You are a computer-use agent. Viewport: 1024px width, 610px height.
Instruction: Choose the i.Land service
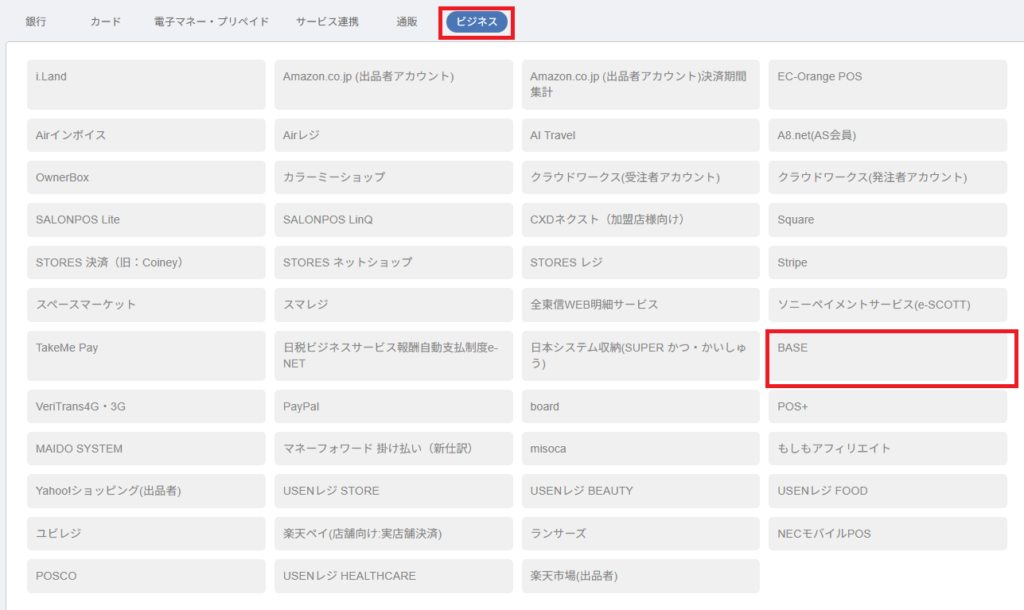(146, 85)
